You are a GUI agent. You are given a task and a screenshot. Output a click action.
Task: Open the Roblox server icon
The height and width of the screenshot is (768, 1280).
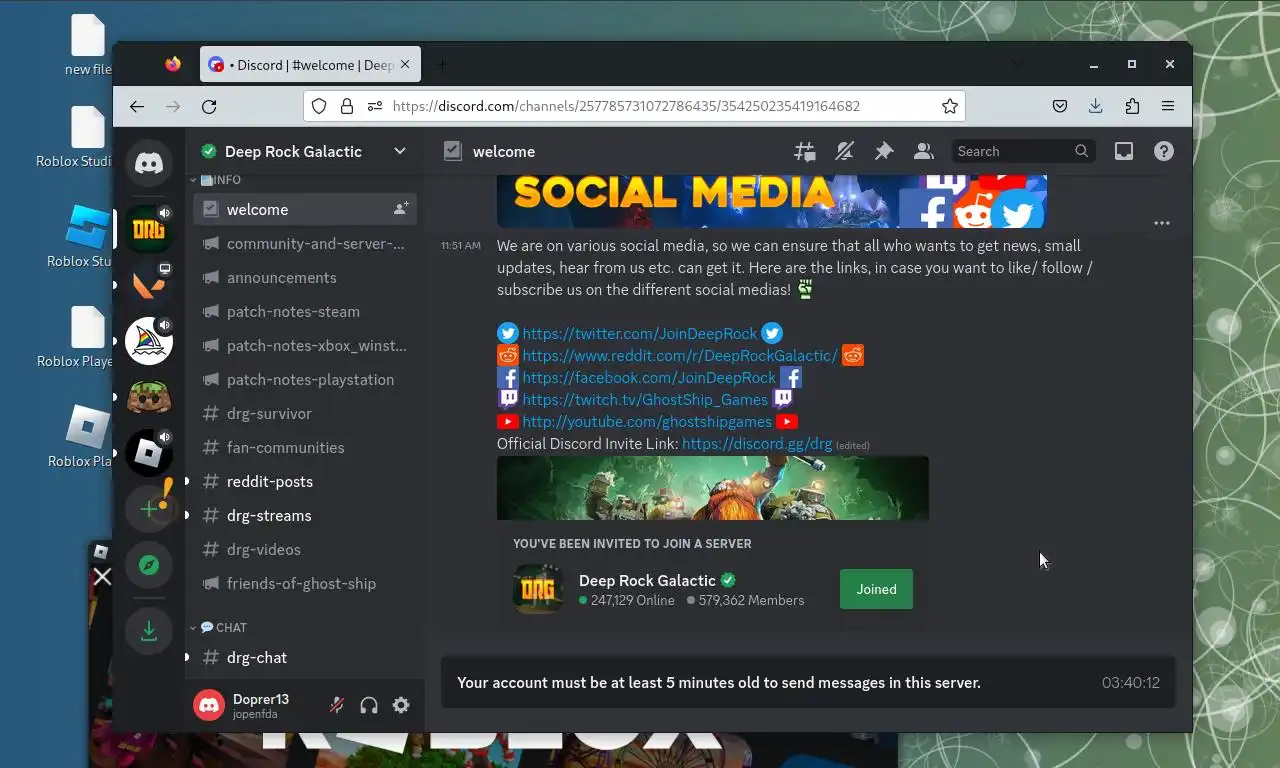(149, 454)
